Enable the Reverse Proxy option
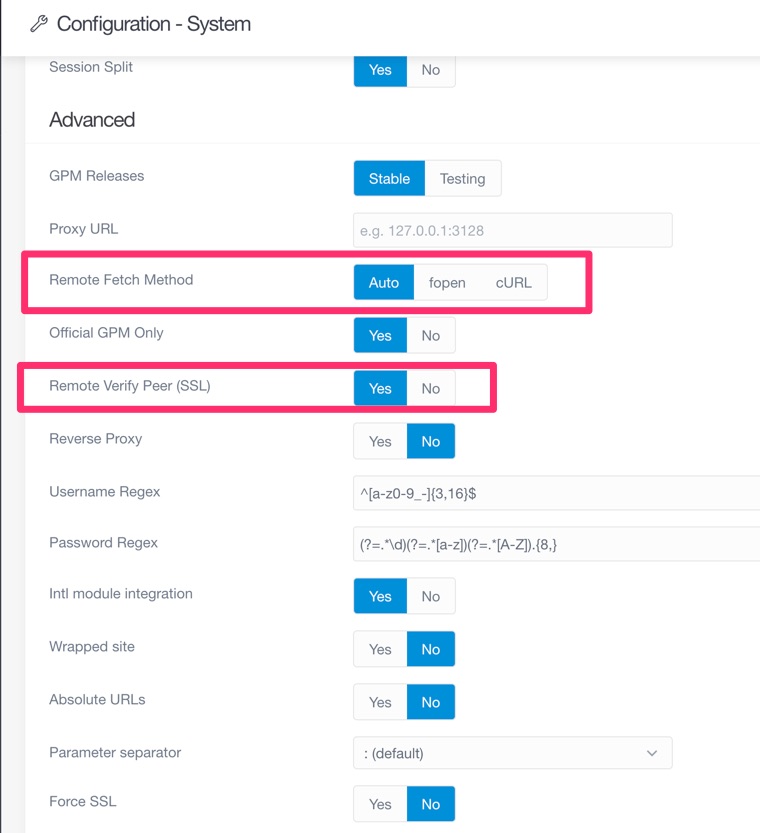760x833 pixels. [x=379, y=440]
